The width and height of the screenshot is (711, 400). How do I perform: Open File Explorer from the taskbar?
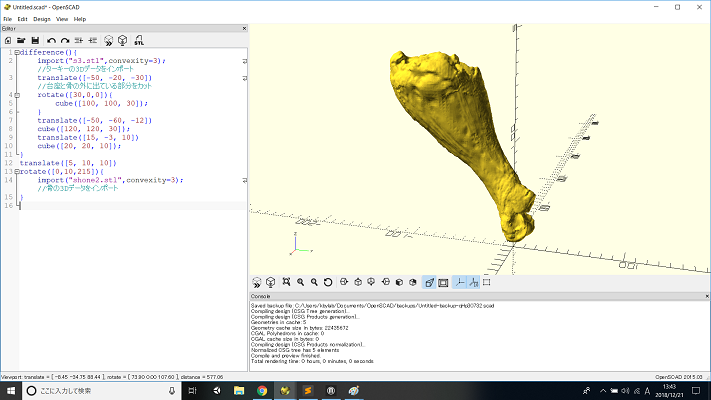click(x=239, y=390)
